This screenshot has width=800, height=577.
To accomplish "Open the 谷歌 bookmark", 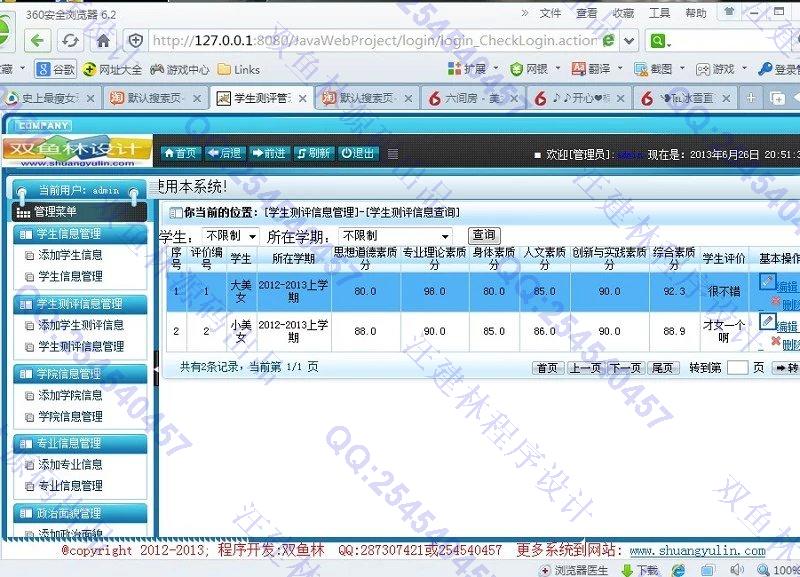I will [x=55, y=69].
